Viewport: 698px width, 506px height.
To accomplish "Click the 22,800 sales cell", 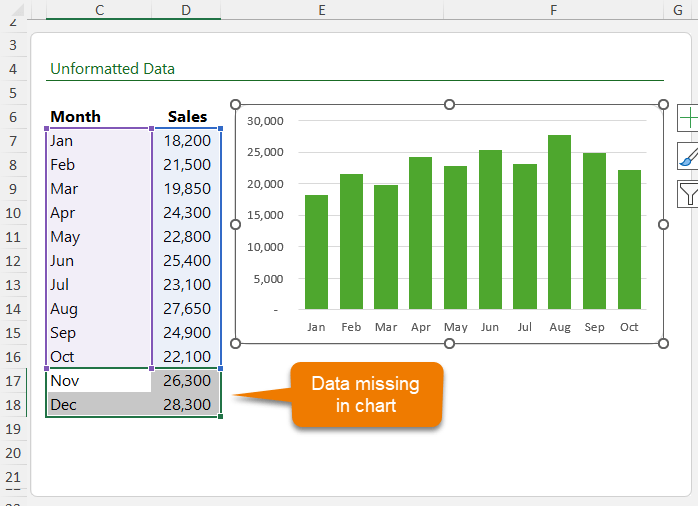I will (186, 237).
